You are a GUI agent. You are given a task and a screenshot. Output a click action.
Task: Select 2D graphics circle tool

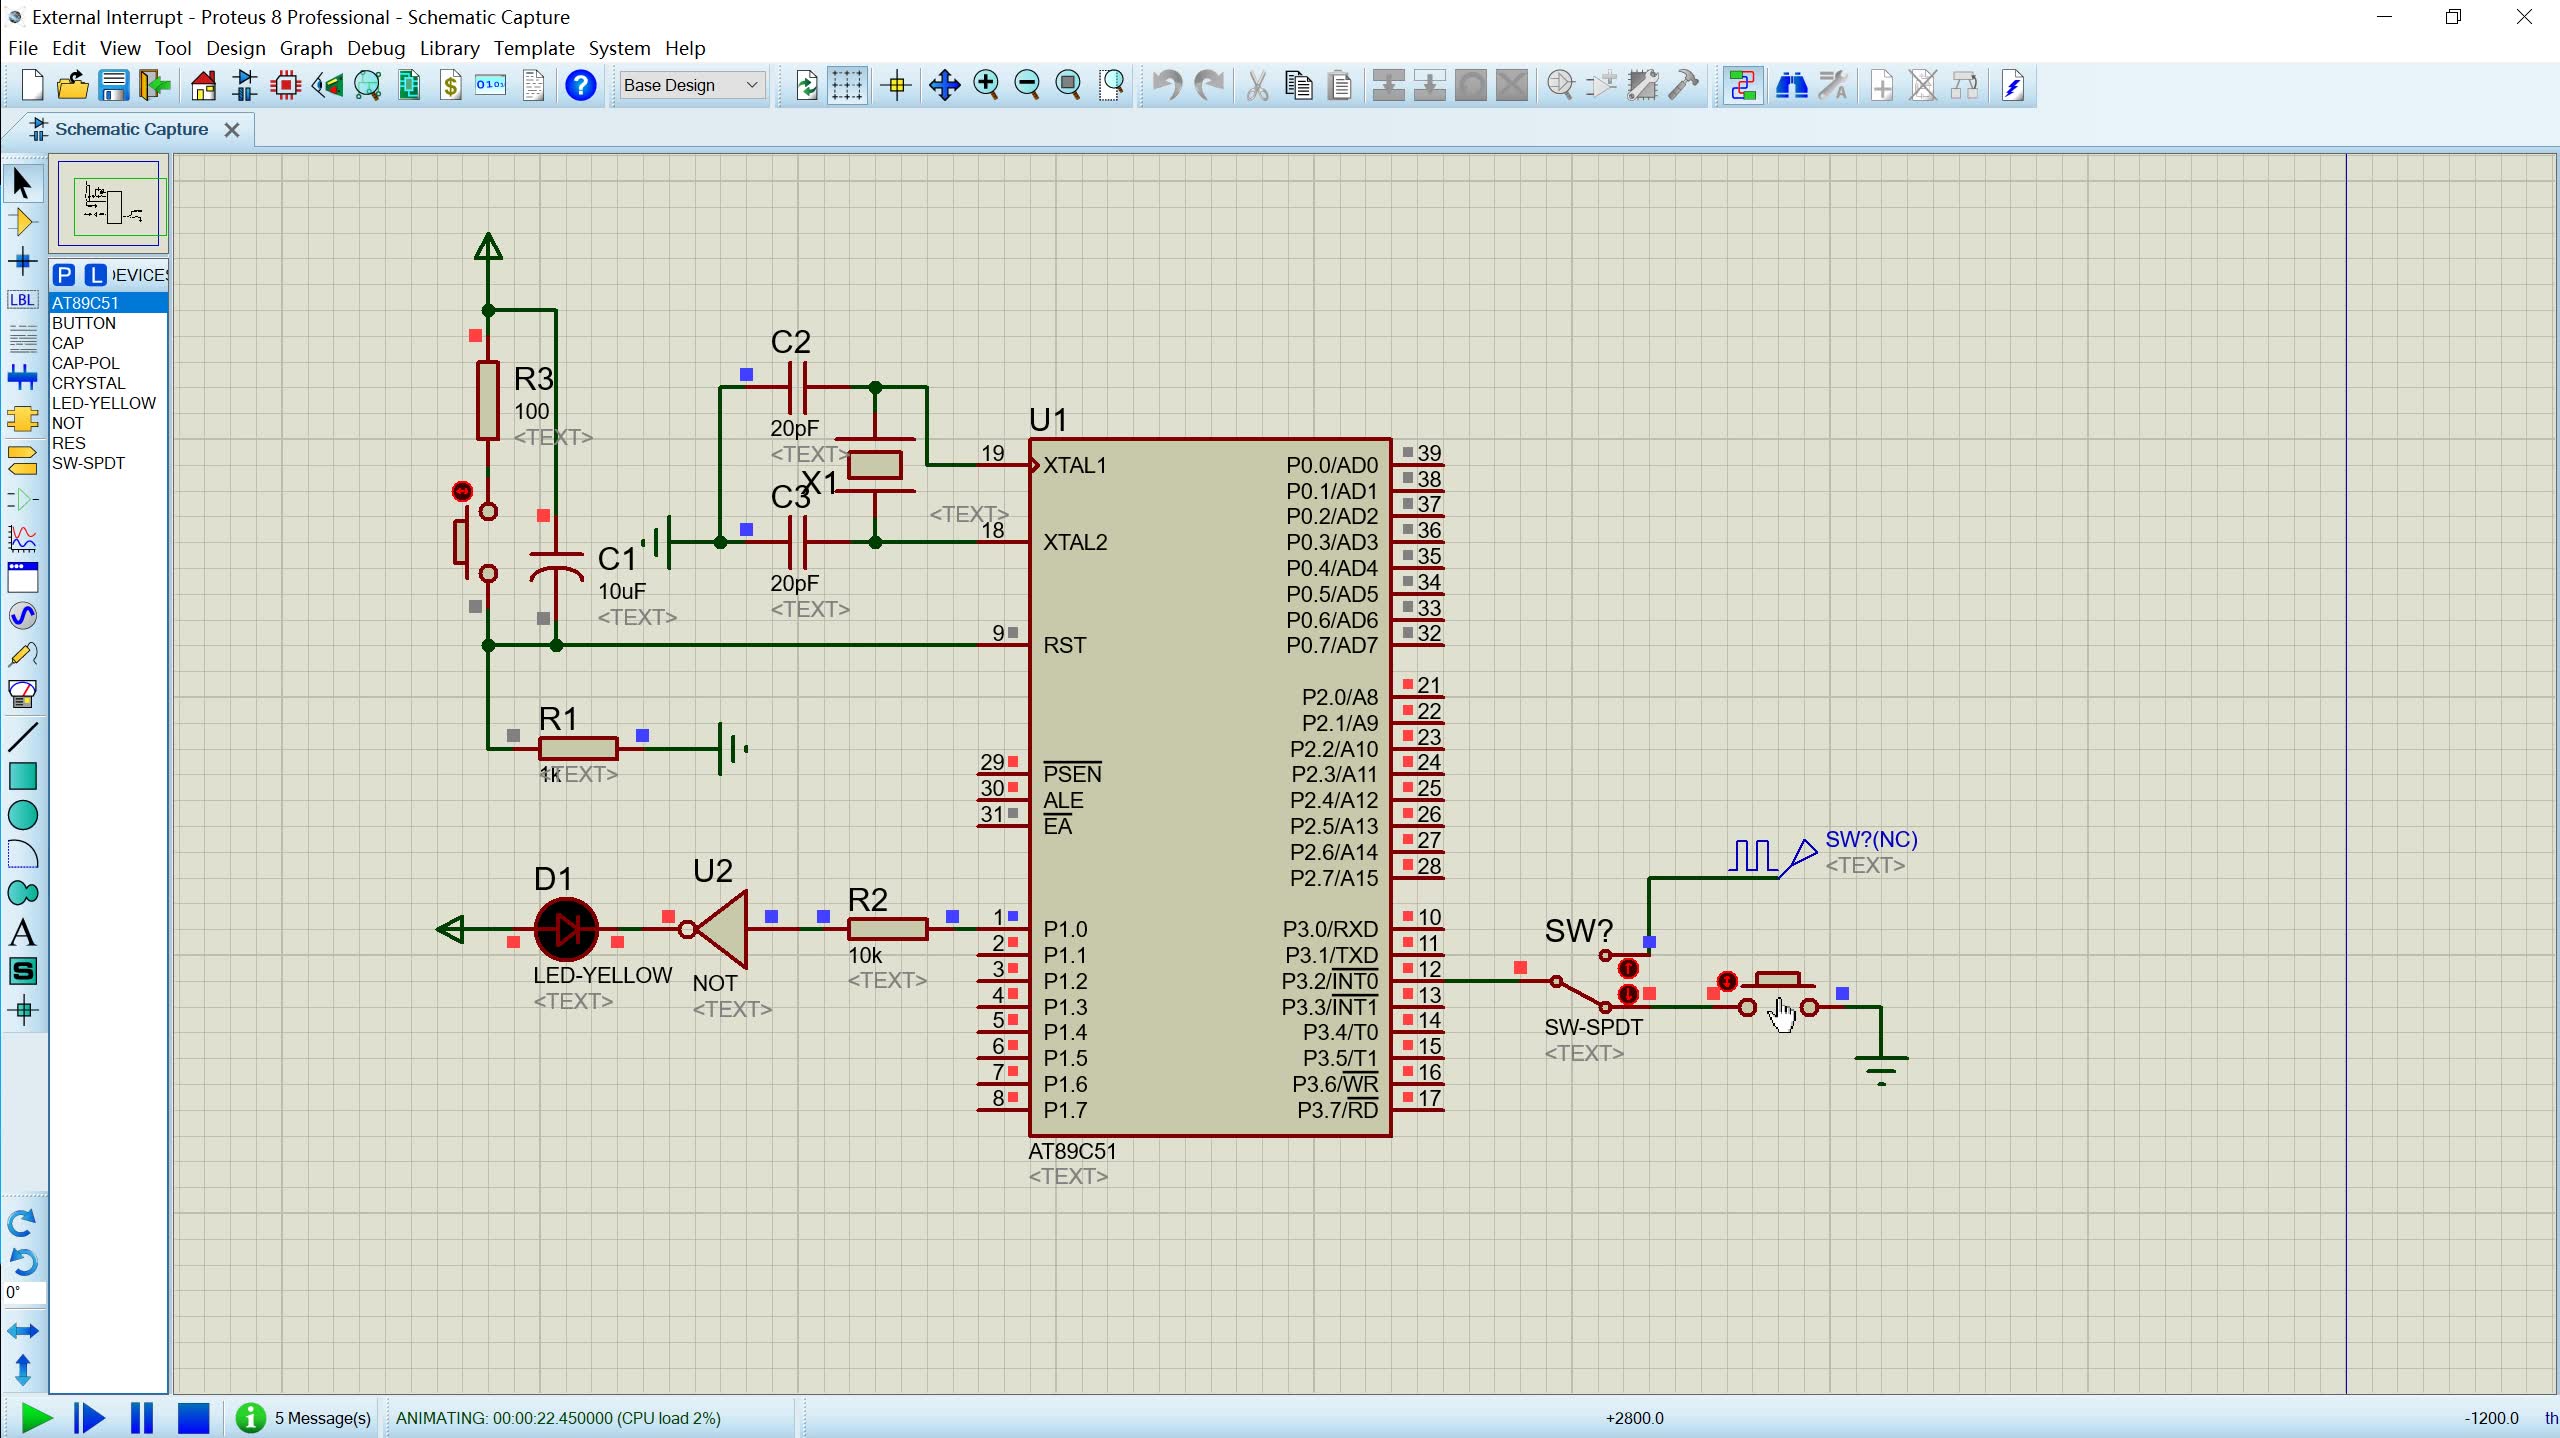[x=22, y=815]
